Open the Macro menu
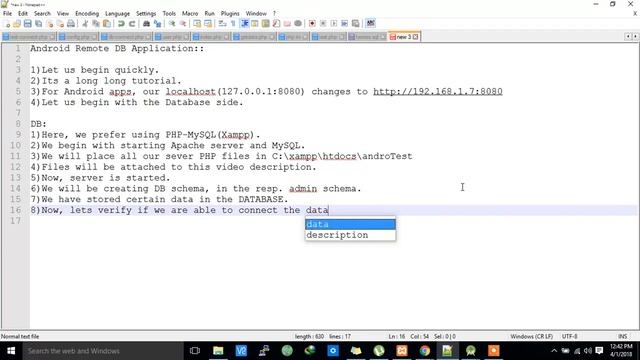The image size is (640, 360). coord(190,13)
